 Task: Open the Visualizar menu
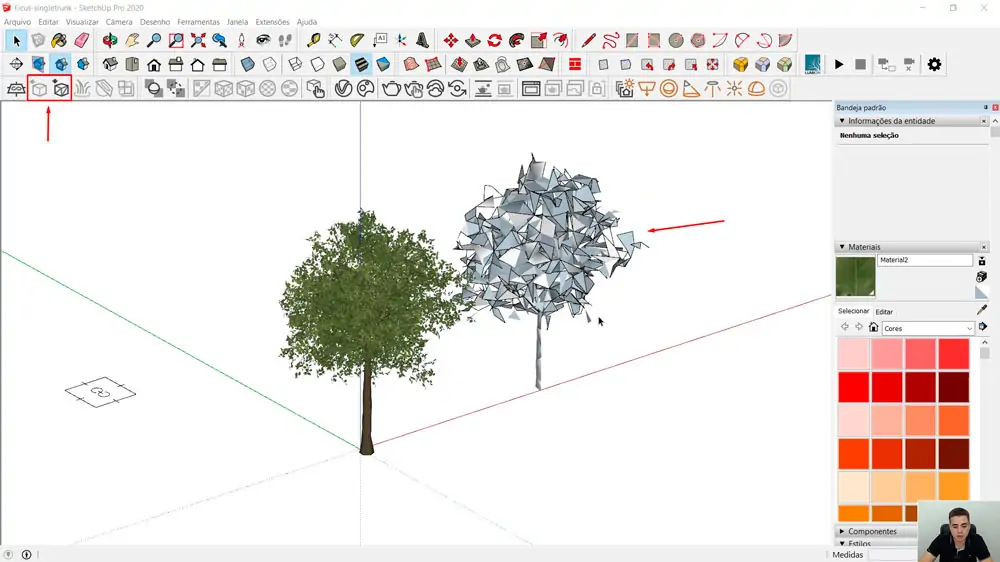[x=82, y=22]
